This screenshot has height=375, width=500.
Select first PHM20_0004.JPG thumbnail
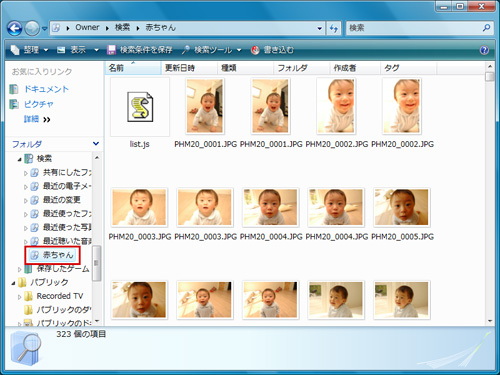[x=271, y=207]
